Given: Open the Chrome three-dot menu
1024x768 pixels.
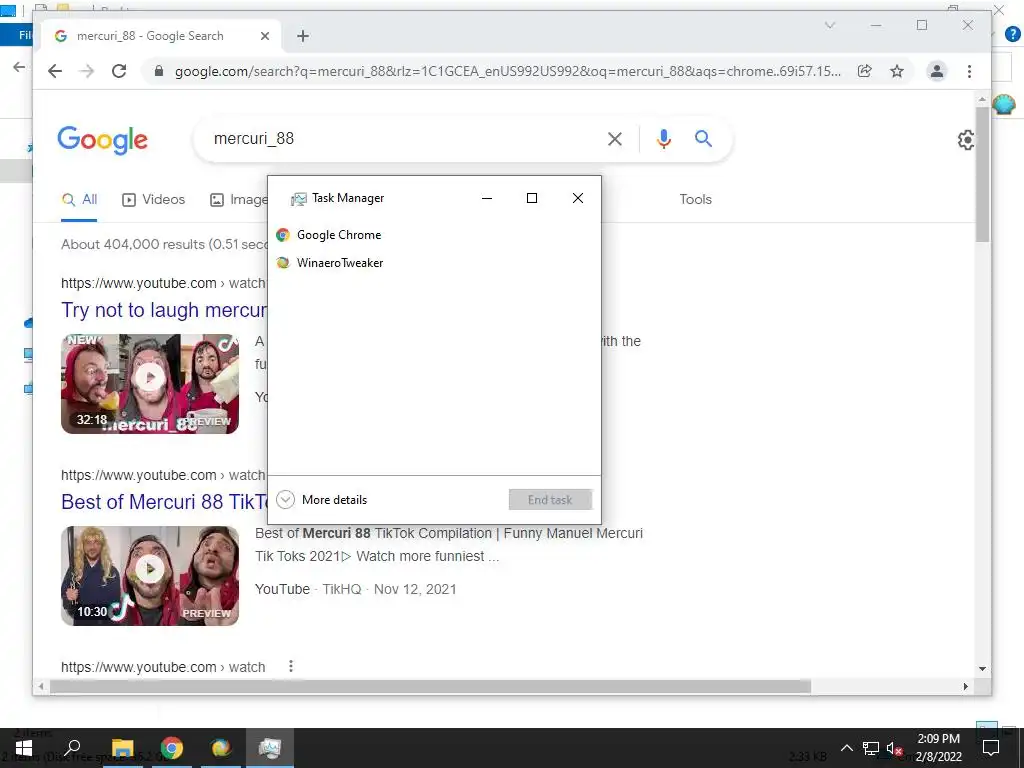Looking at the screenshot, I should 969,71.
